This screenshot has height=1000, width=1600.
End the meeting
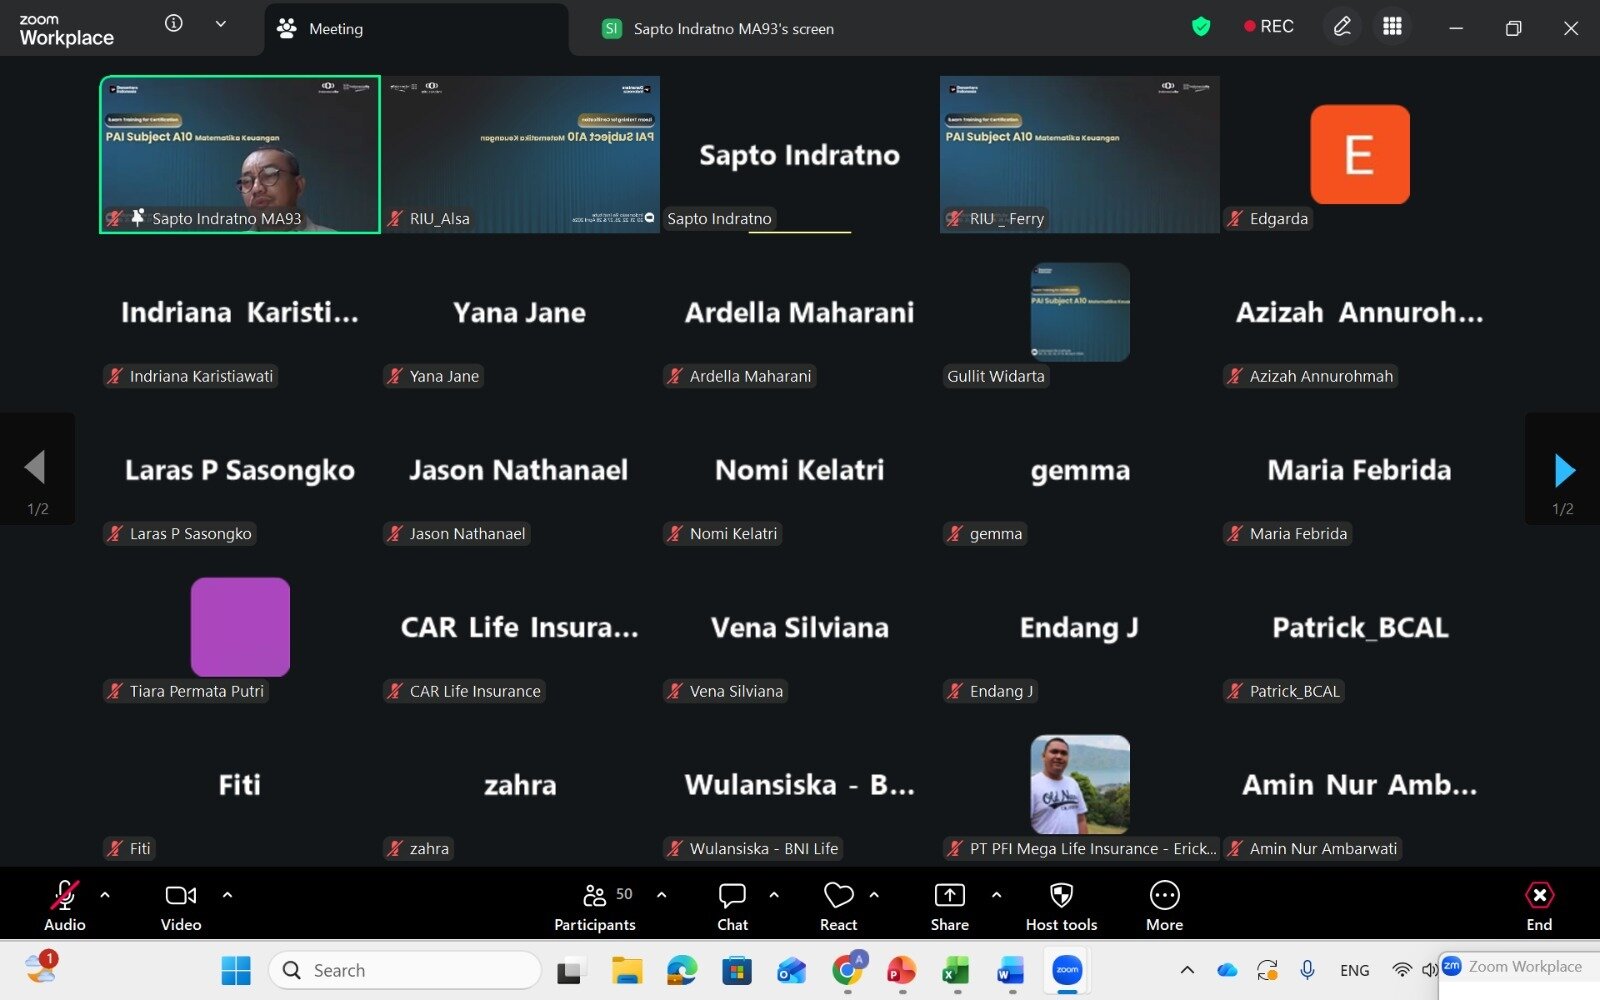click(1539, 906)
